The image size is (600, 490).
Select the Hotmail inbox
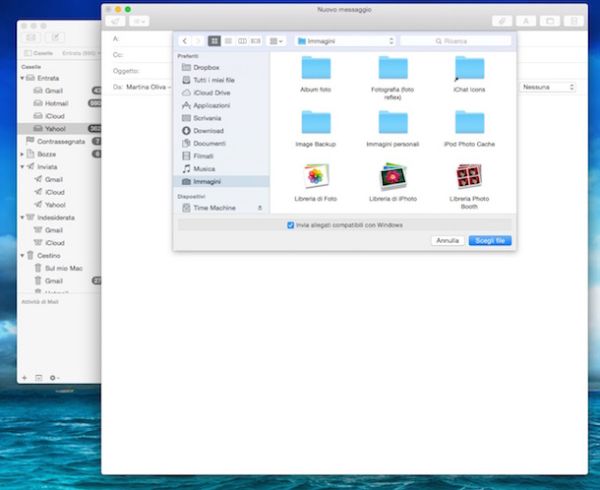[x=54, y=103]
